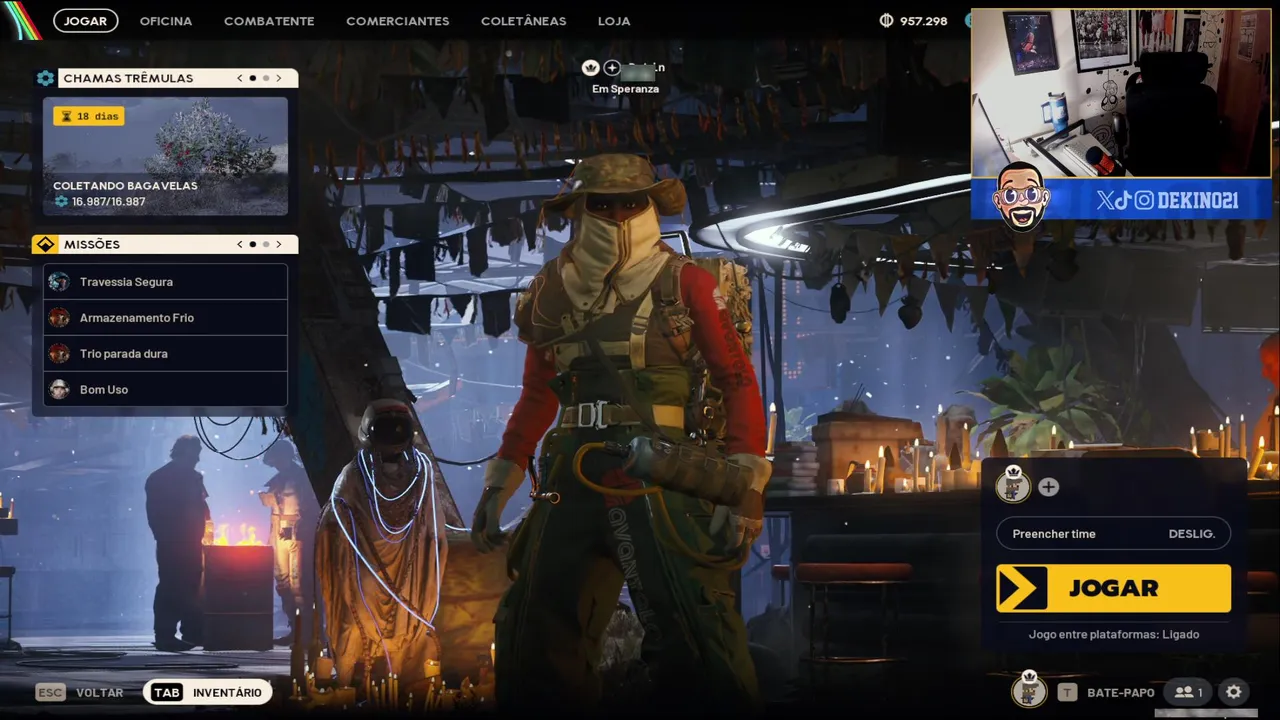Click the X logo on stream banner
The image size is (1280, 720).
click(x=1104, y=200)
